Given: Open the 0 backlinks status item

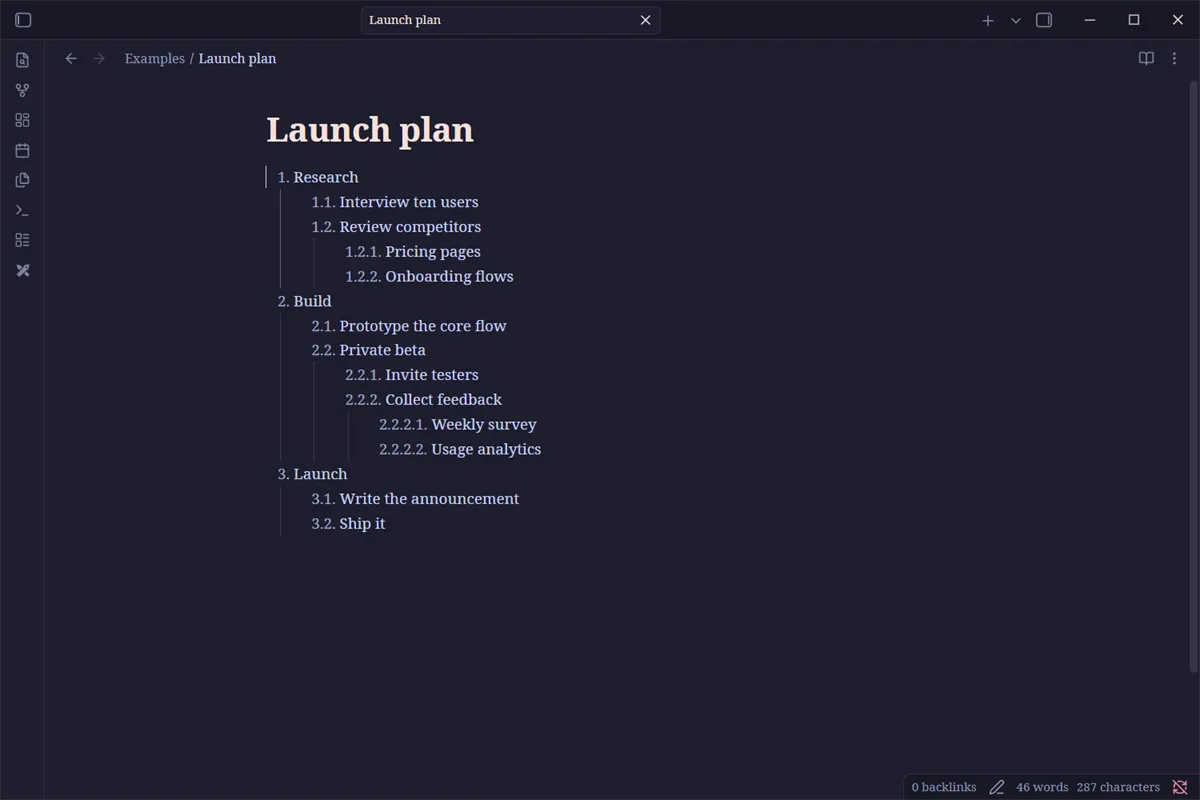Looking at the screenshot, I should pos(944,787).
